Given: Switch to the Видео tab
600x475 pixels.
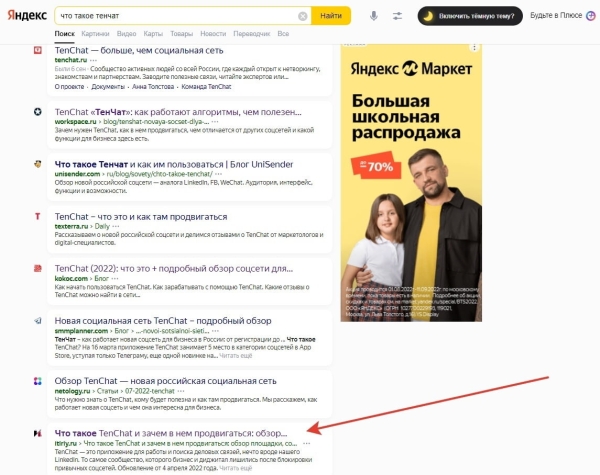Looking at the screenshot, I should (126, 34).
